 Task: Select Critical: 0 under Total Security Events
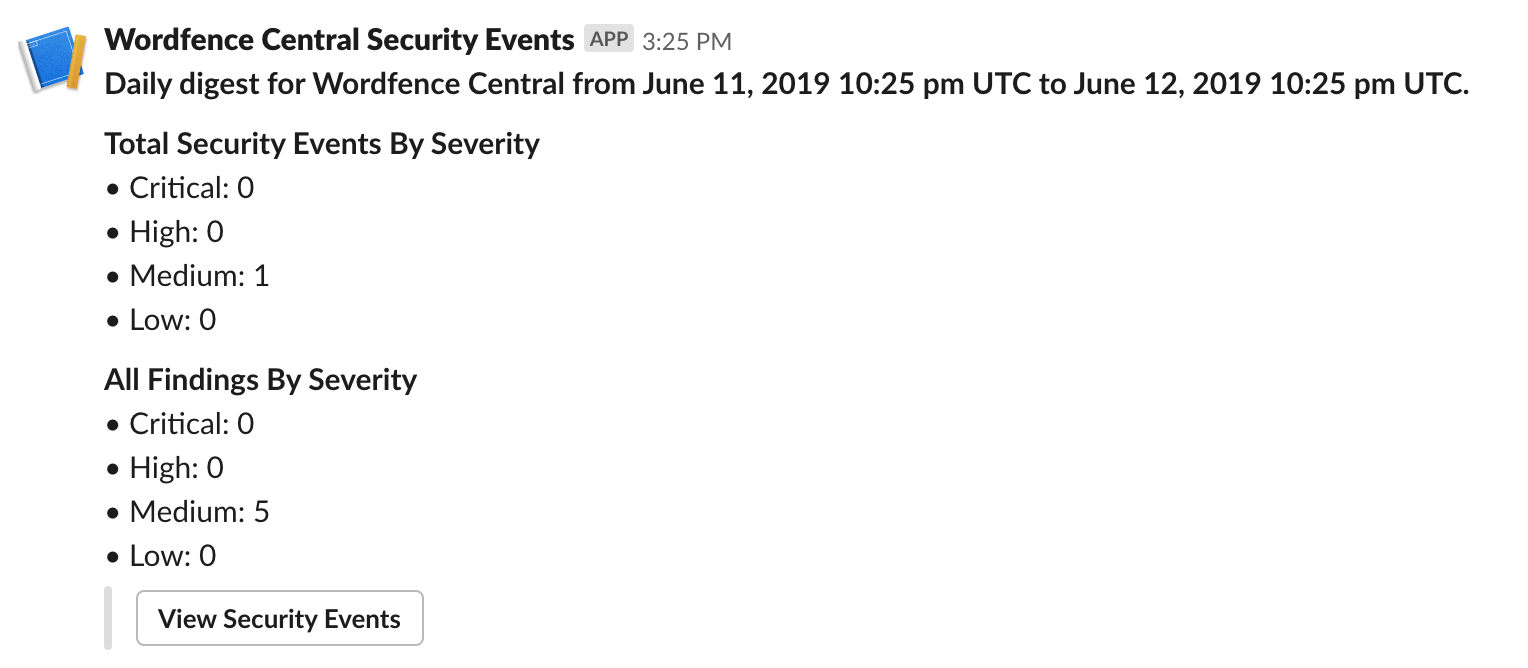click(191, 188)
